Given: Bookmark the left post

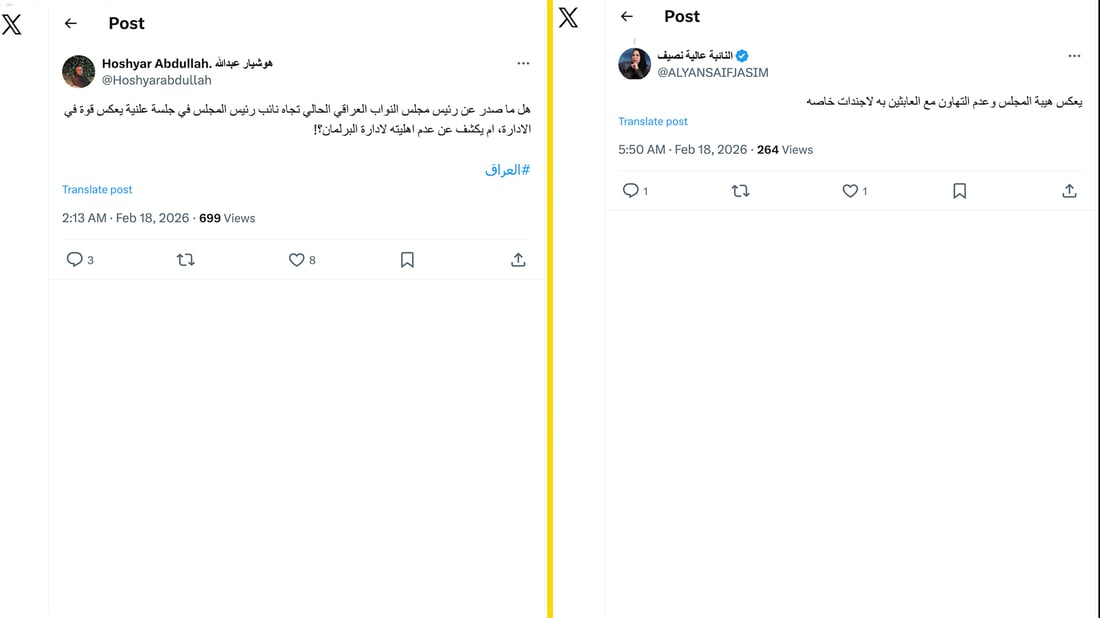Looking at the screenshot, I should click(x=407, y=259).
